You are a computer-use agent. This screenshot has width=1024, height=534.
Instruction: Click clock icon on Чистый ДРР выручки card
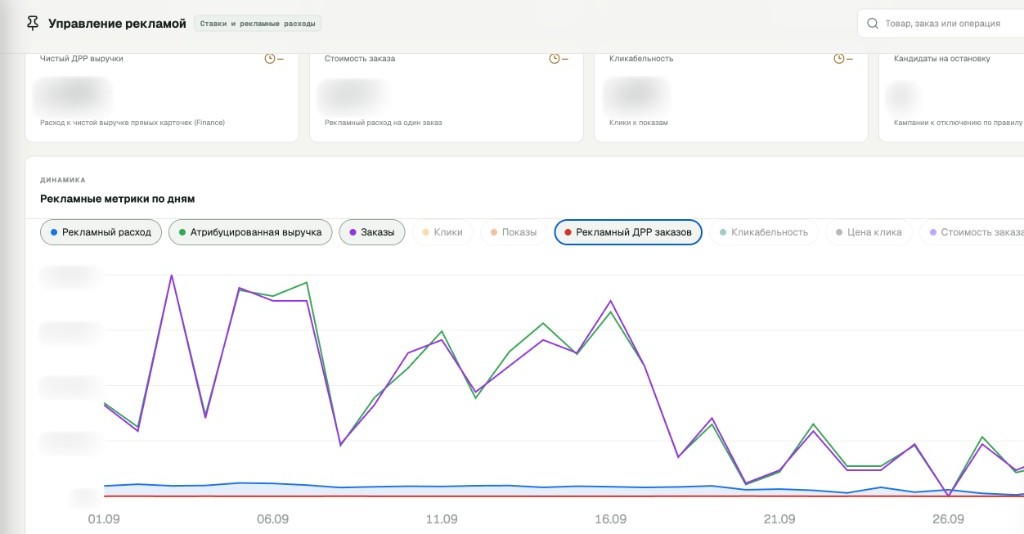270,59
